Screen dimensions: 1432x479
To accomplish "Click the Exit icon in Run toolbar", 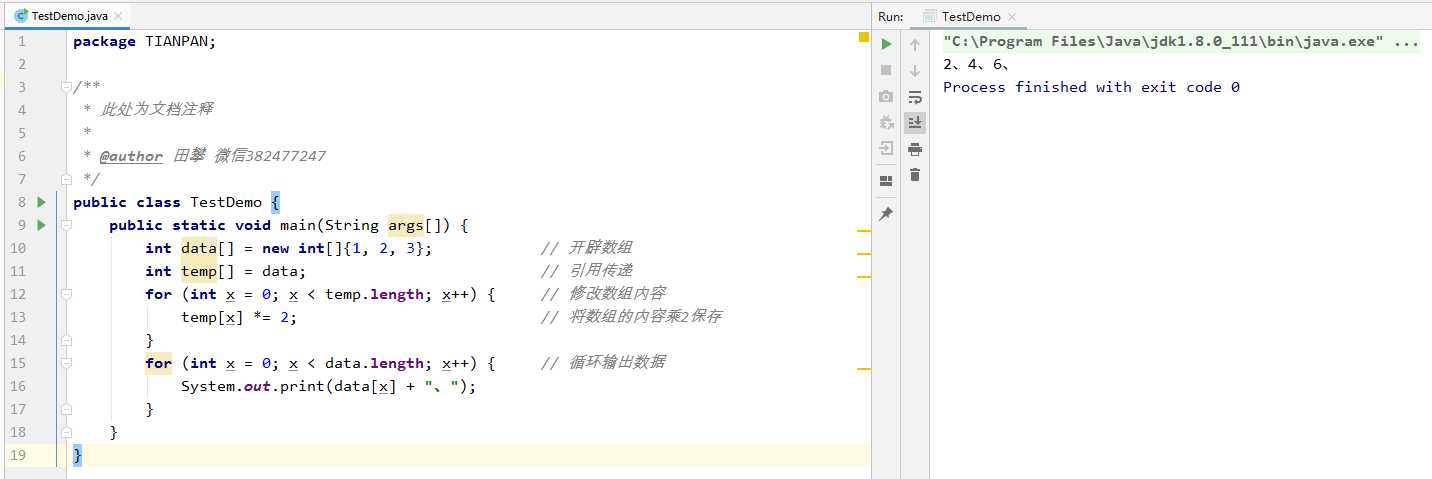I will point(886,148).
